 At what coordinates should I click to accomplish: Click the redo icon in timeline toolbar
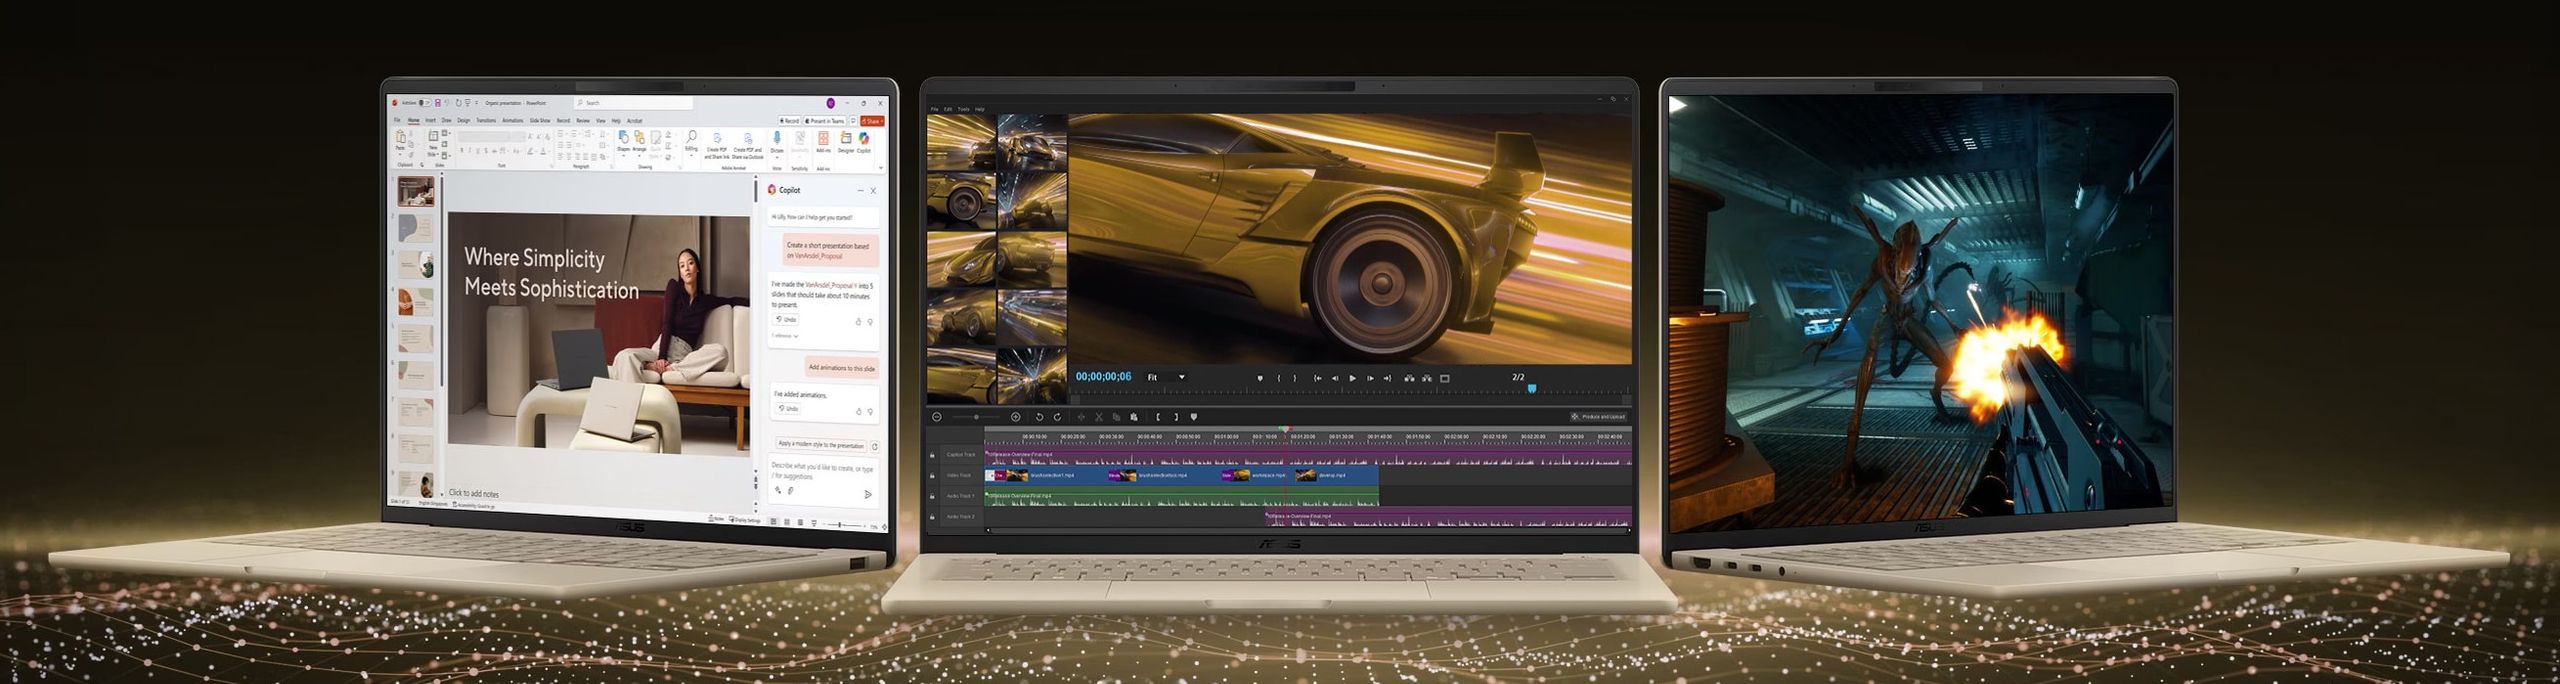[1057, 417]
